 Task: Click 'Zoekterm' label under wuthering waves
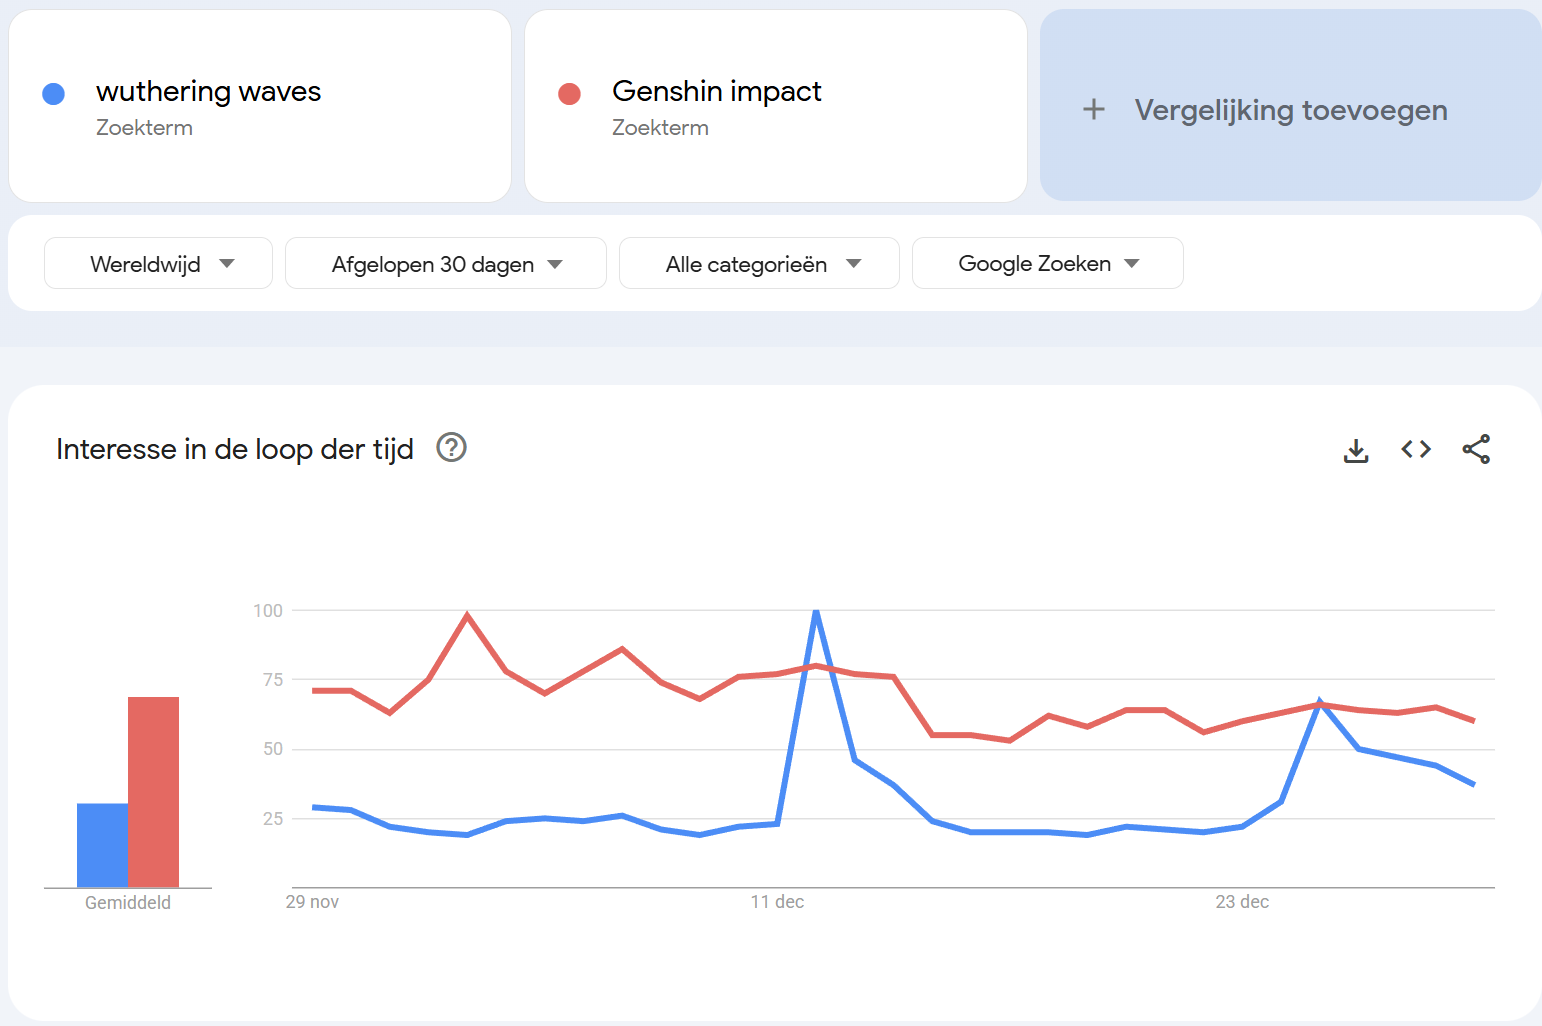coord(144,128)
